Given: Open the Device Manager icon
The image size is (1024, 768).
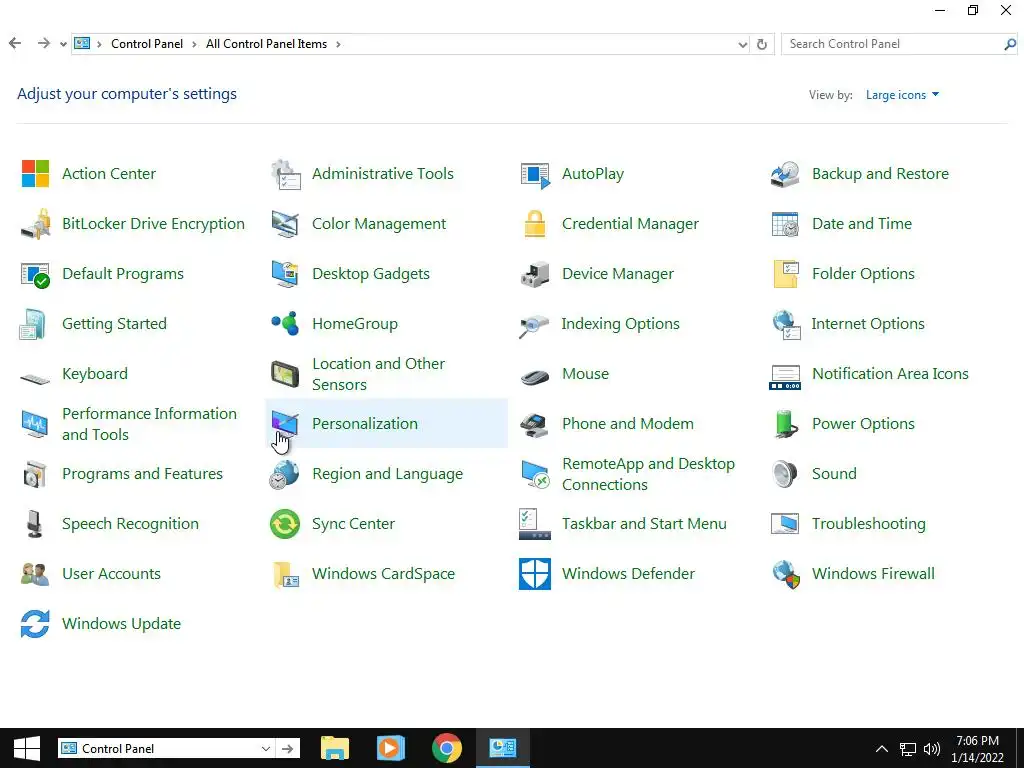Looking at the screenshot, I should 536,274.
